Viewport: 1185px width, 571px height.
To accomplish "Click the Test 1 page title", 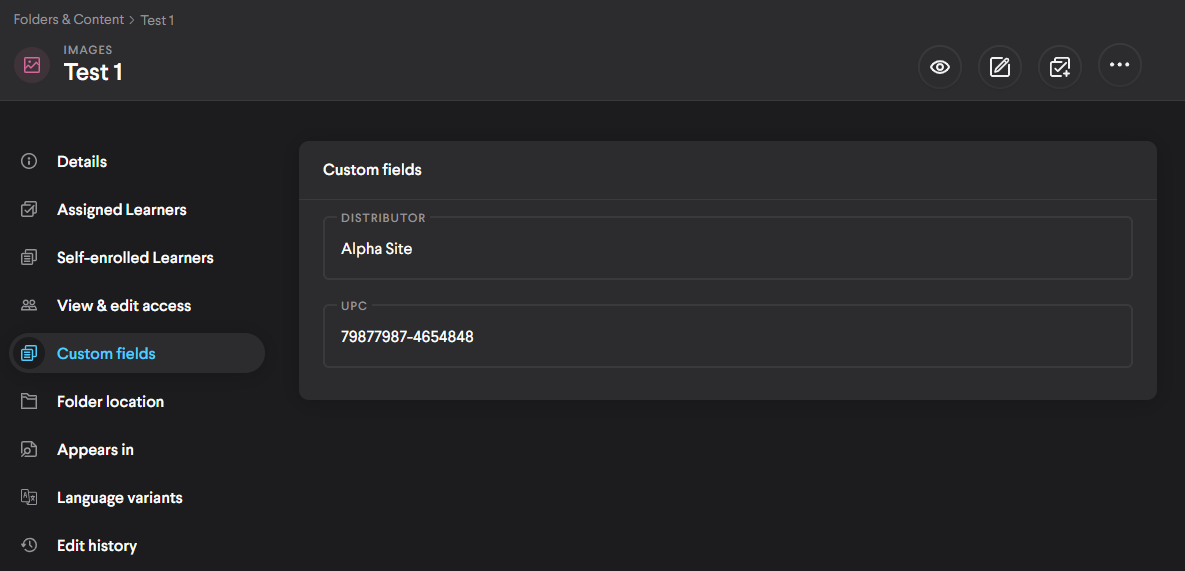I will tap(93, 72).
